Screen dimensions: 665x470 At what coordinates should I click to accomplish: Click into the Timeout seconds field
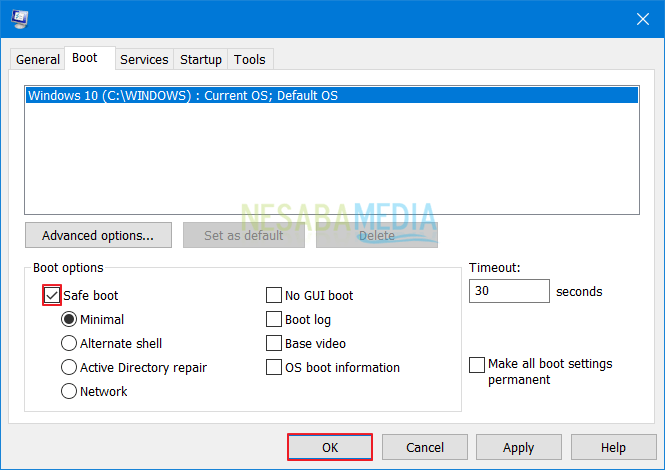pos(508,292)
